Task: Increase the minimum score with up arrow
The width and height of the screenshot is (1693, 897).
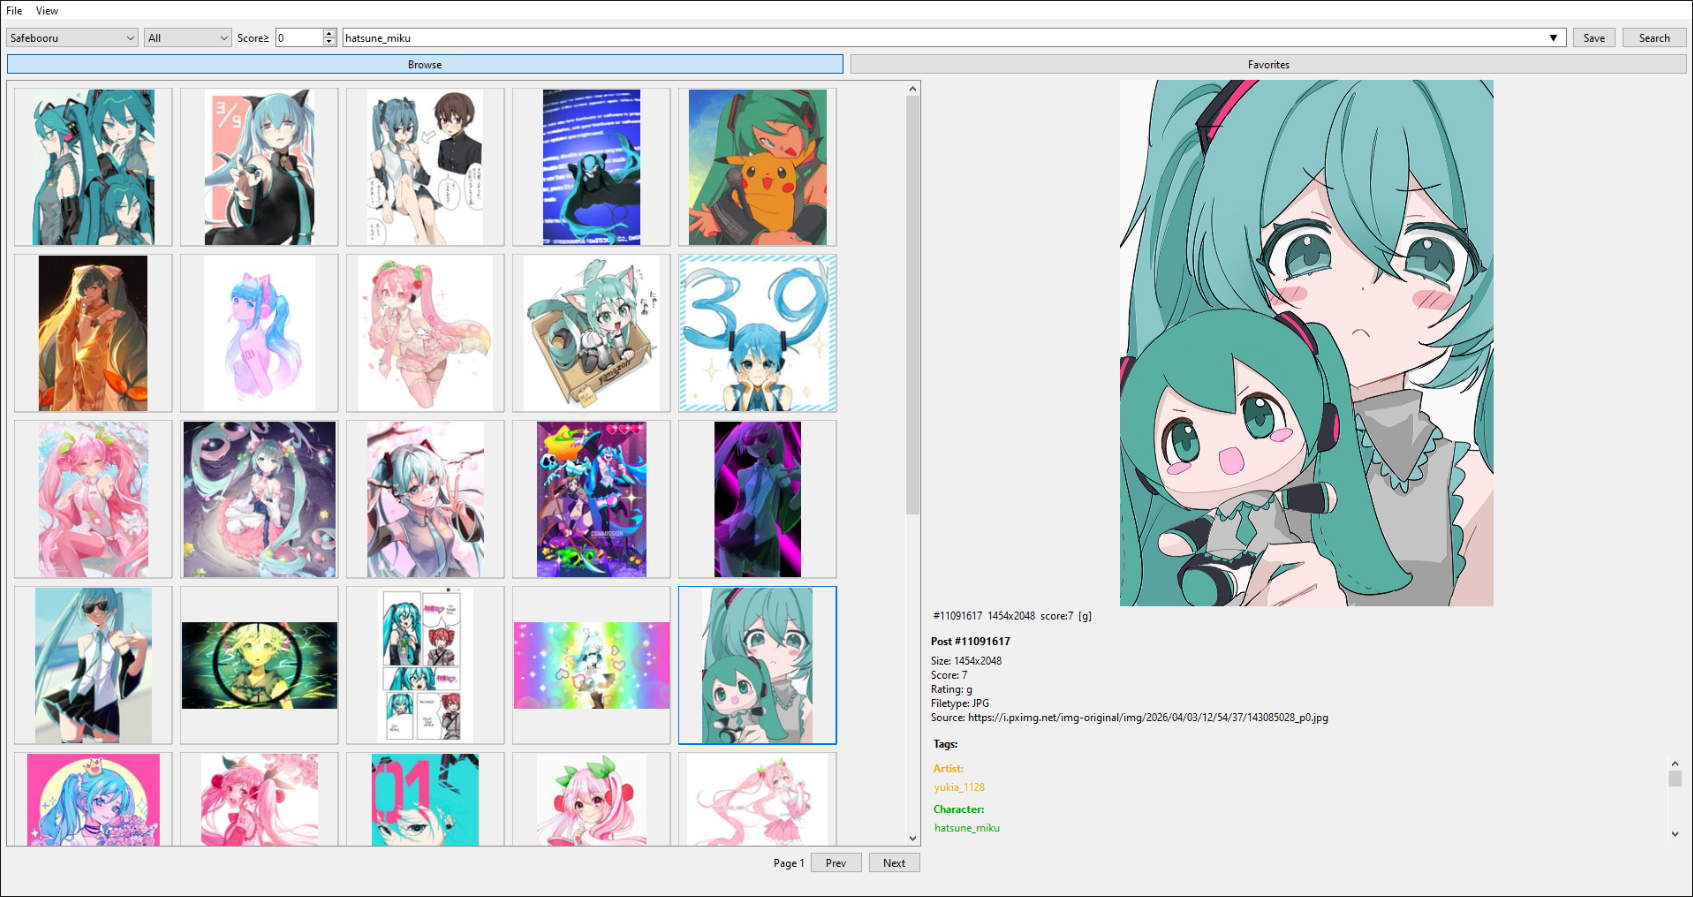Action: 330,34
